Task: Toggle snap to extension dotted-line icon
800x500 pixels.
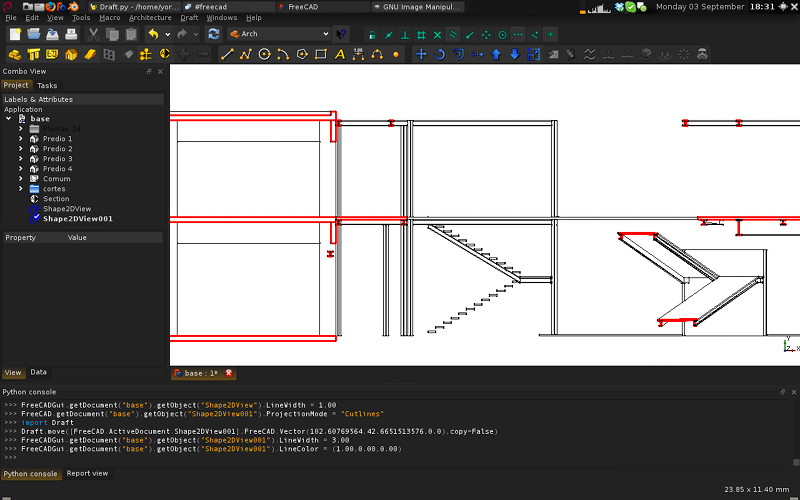Action: click(518, 35)
